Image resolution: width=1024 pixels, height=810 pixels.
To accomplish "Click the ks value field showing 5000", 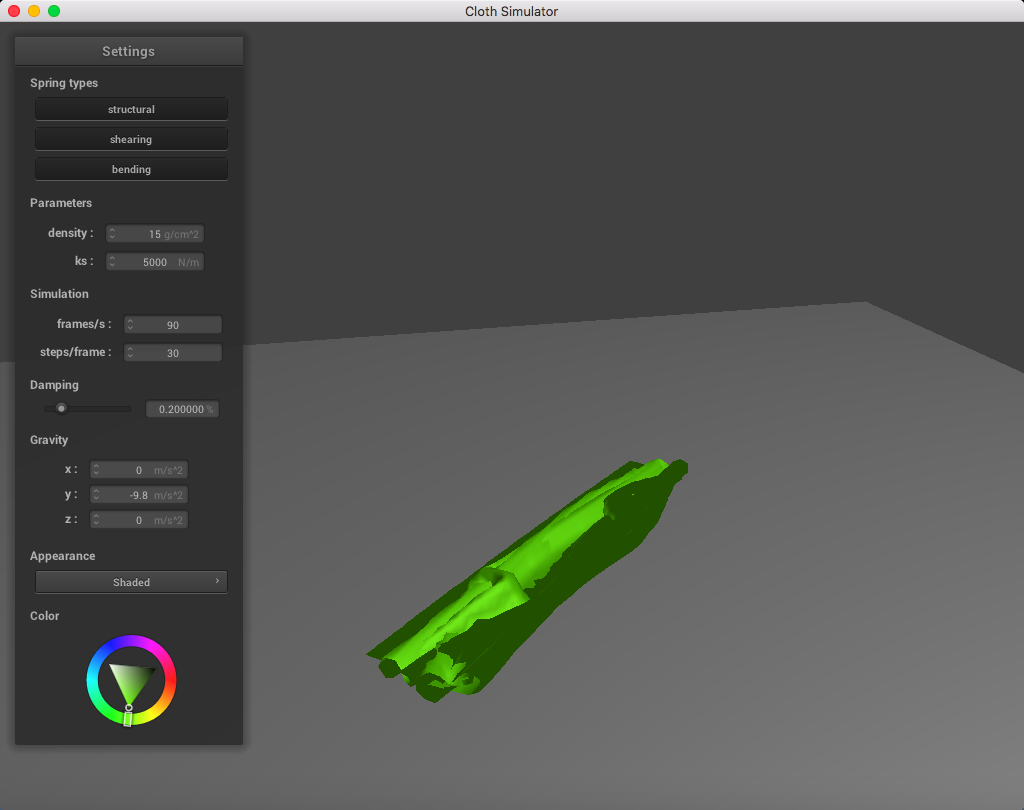I will [155, 262].
